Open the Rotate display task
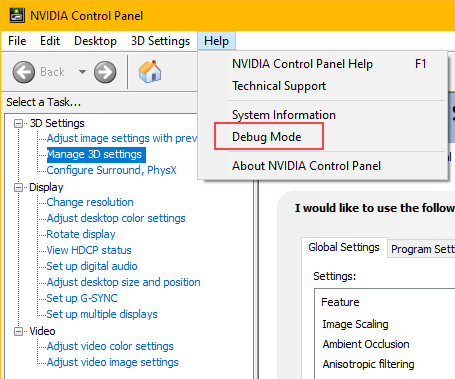455x379 pixels. (x=81, y=234)
